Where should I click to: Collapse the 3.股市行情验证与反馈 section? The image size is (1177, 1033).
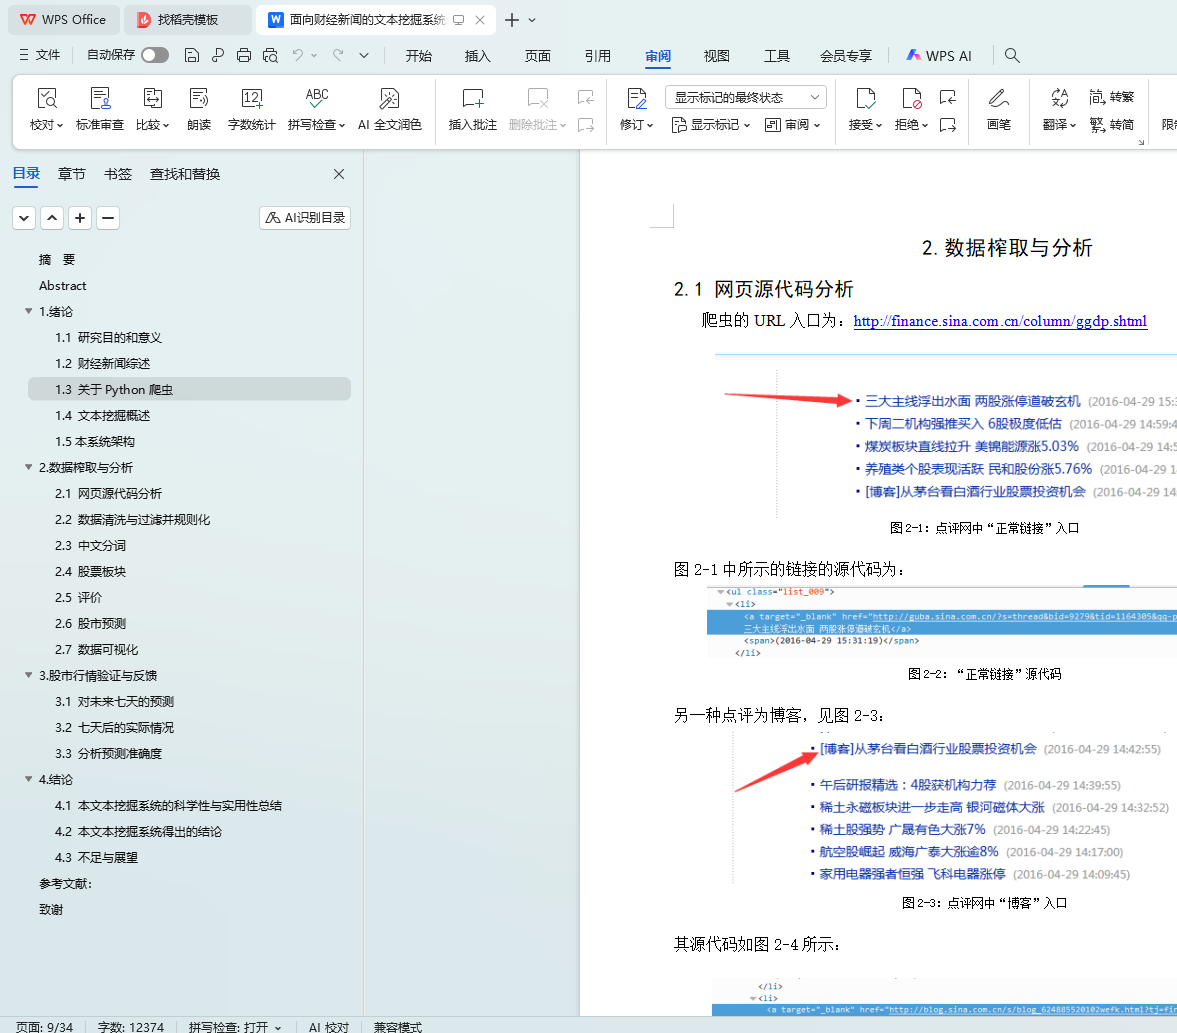pyautogui.click(x=29, y=676)
